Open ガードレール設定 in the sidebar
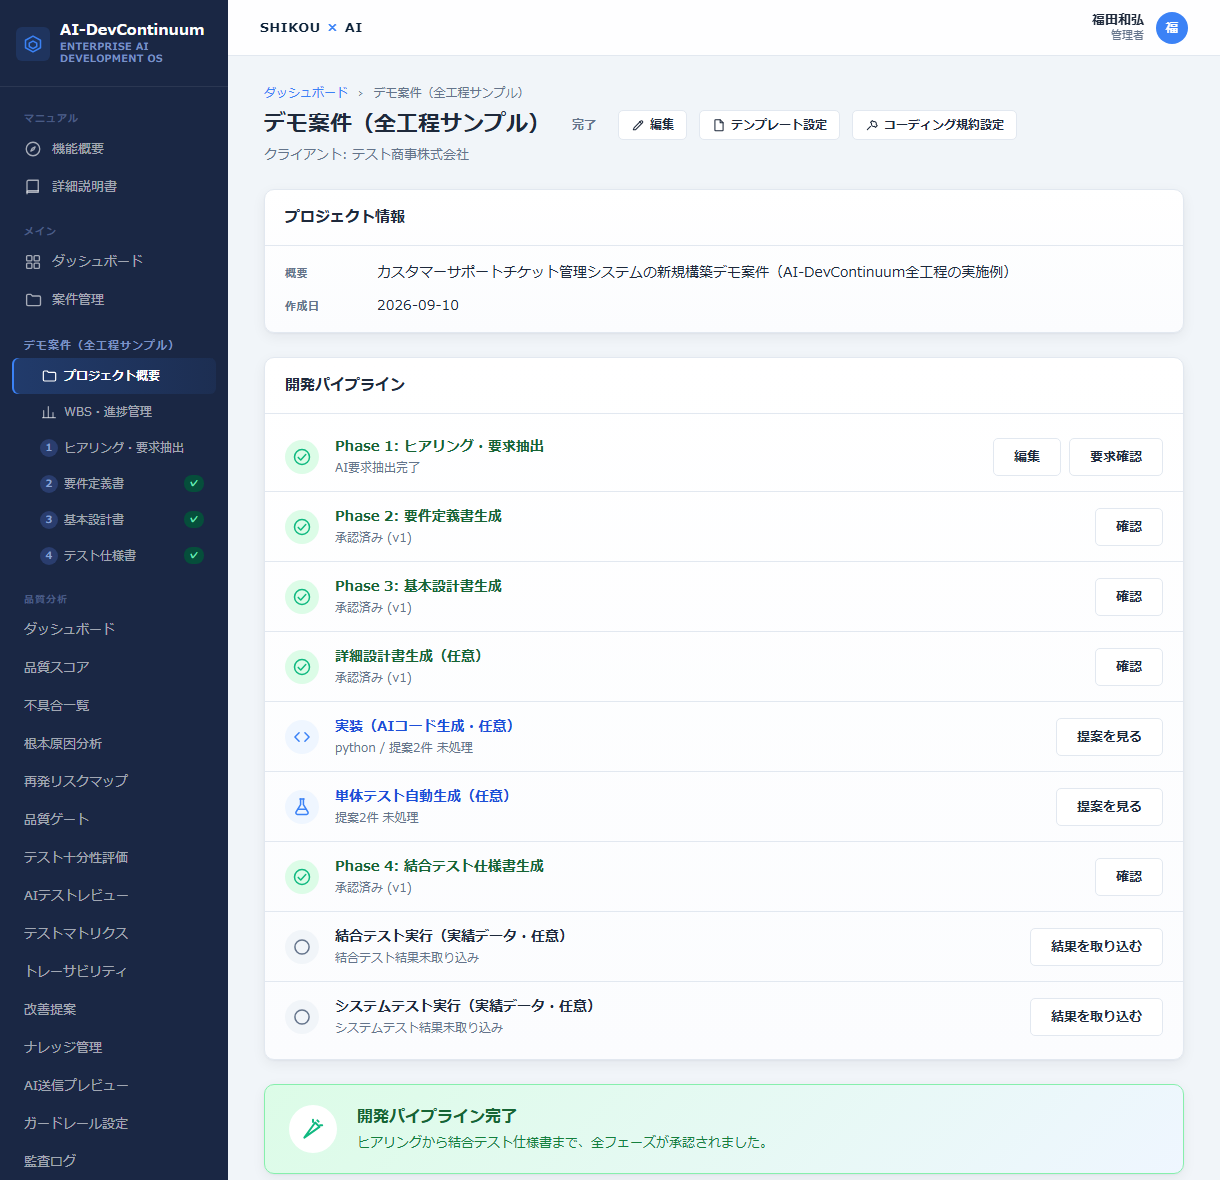Image resolution: width=1220 pixels, height=1180 pixels. coord(114,1123)
